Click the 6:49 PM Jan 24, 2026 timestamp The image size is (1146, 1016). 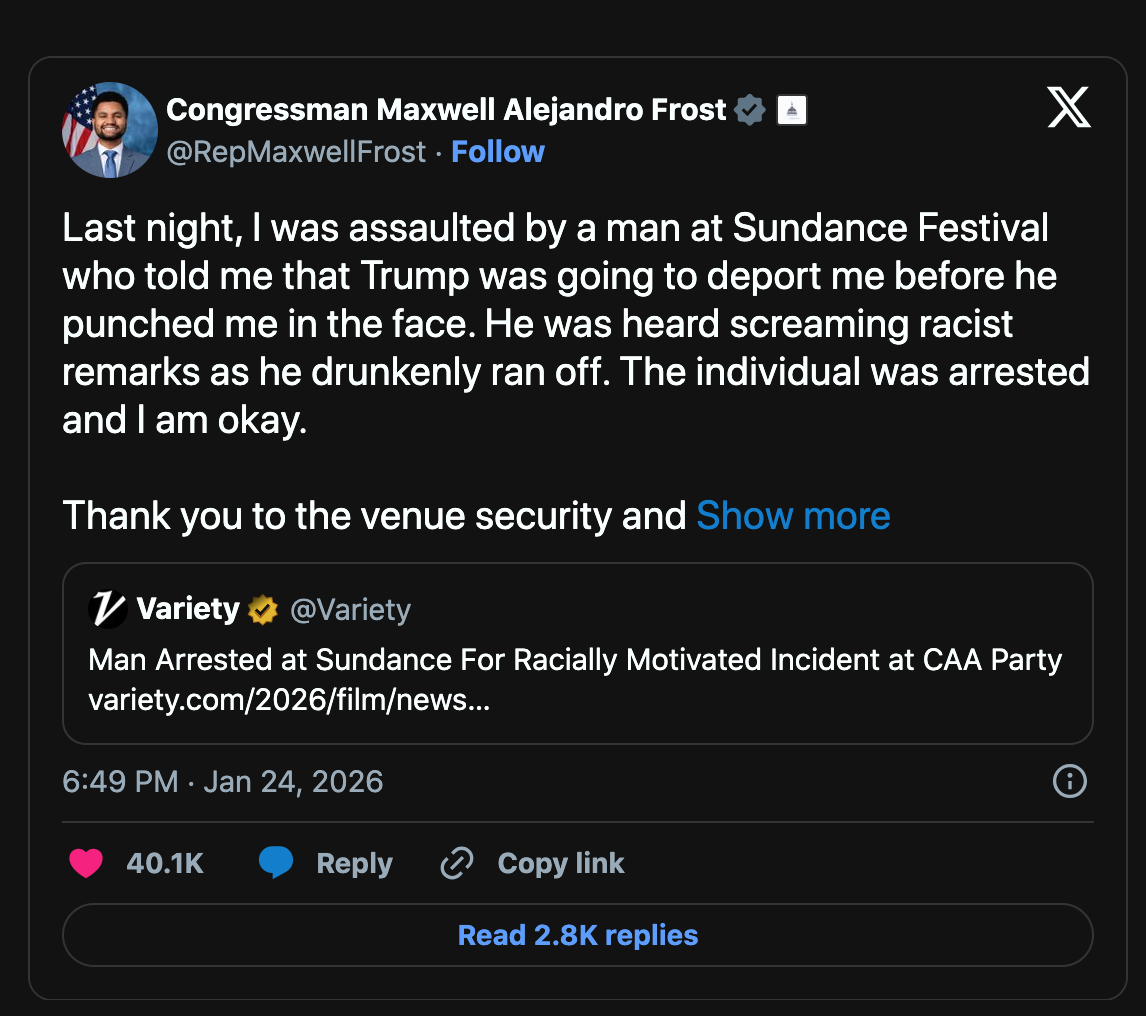click(x=223, y=781)
